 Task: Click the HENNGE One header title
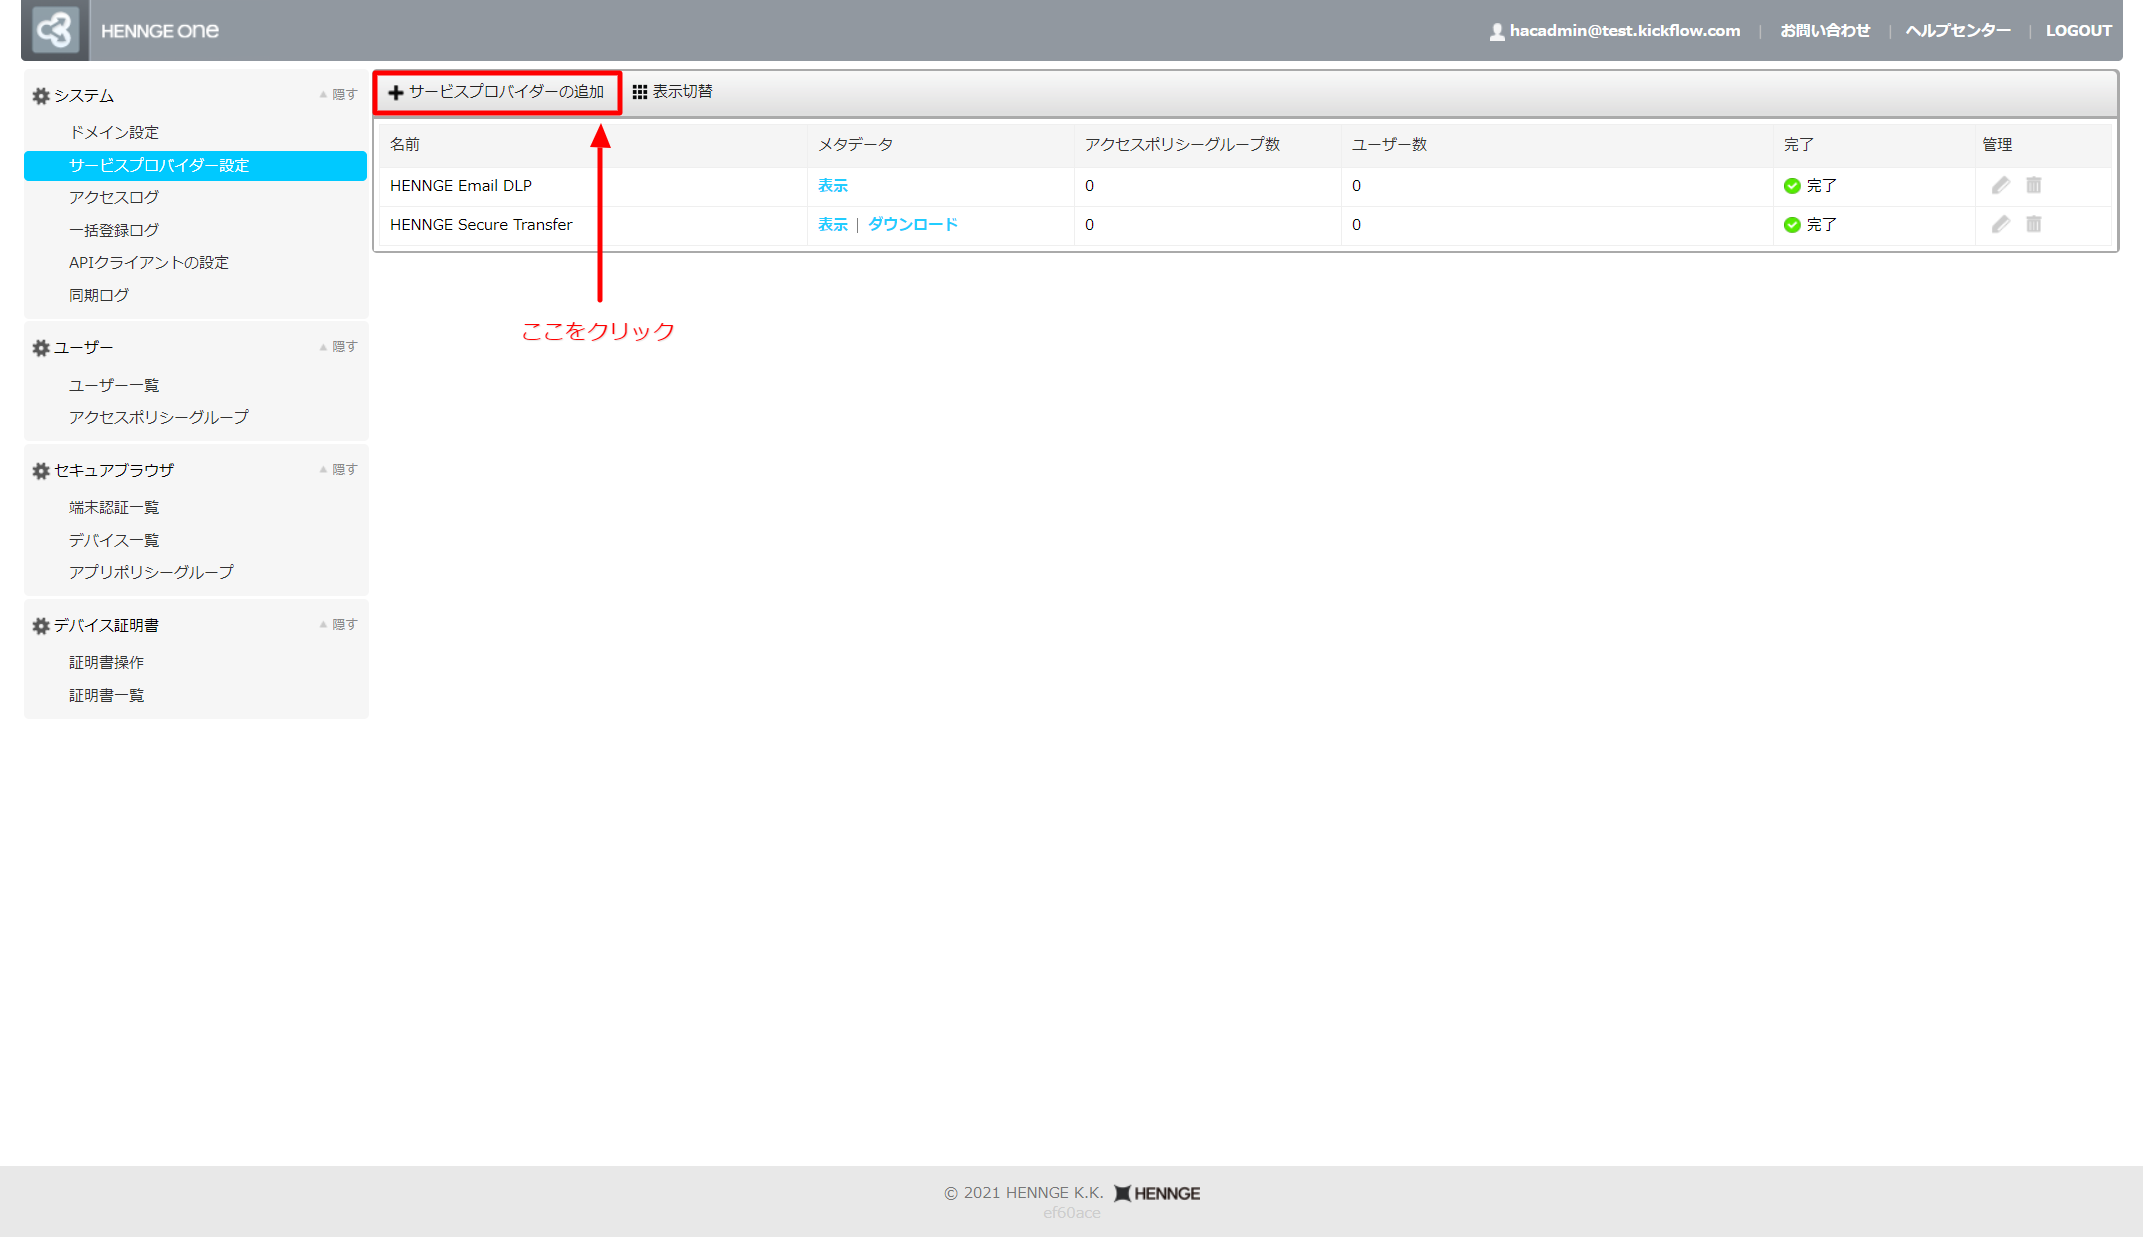(x=160, y=31)
